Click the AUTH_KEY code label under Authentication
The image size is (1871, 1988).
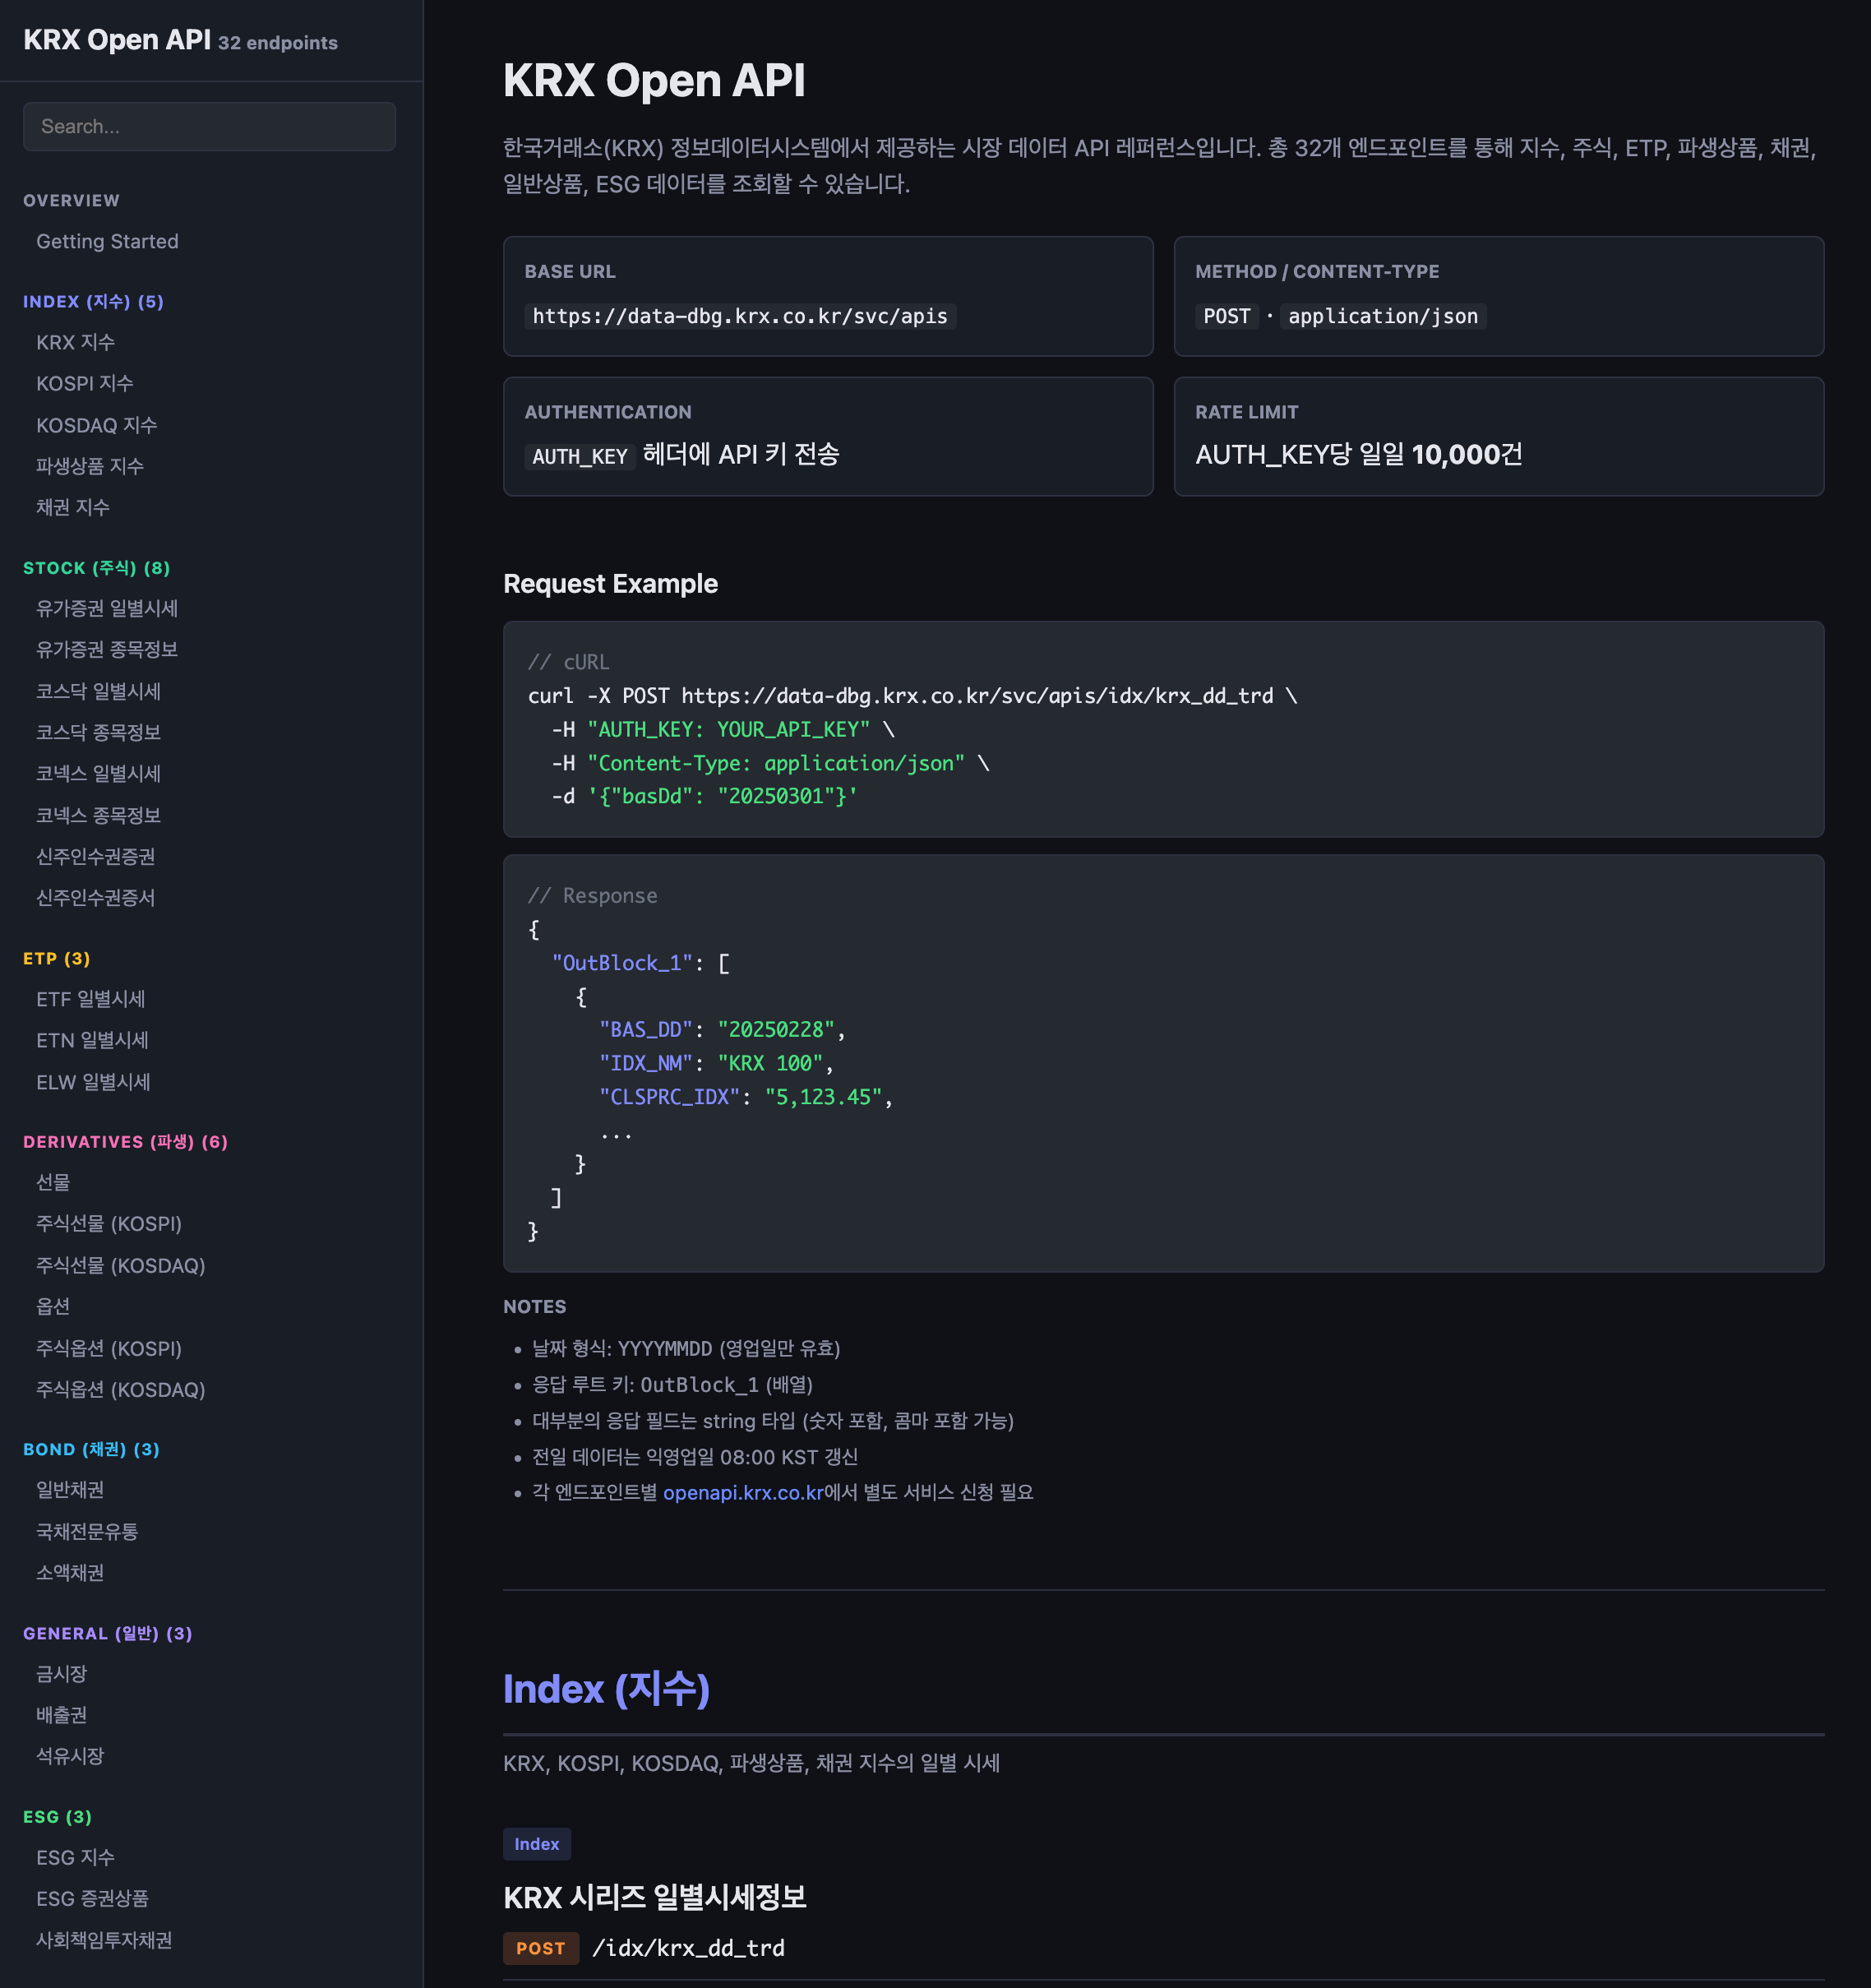coord(580,456)
